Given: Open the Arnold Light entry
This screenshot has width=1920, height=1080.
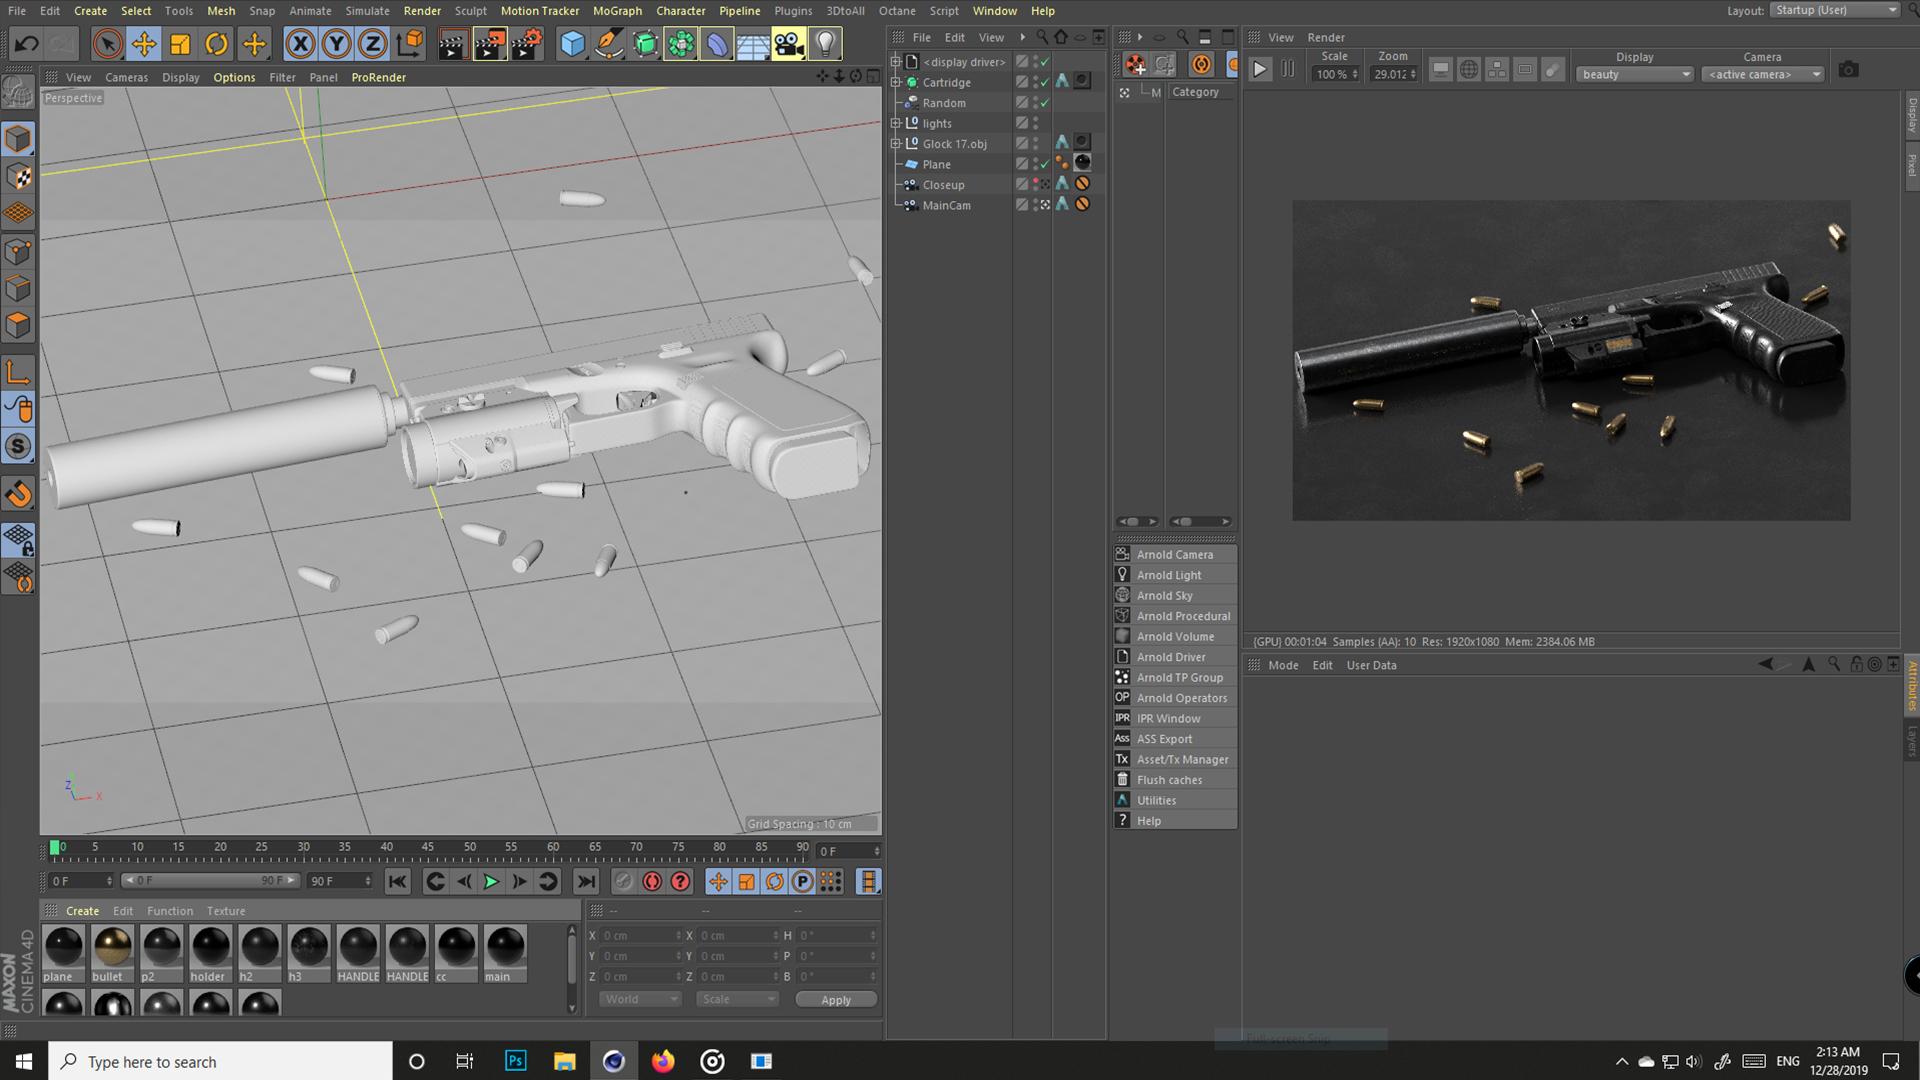Looking at the screenshot, I should (1175, 575).
